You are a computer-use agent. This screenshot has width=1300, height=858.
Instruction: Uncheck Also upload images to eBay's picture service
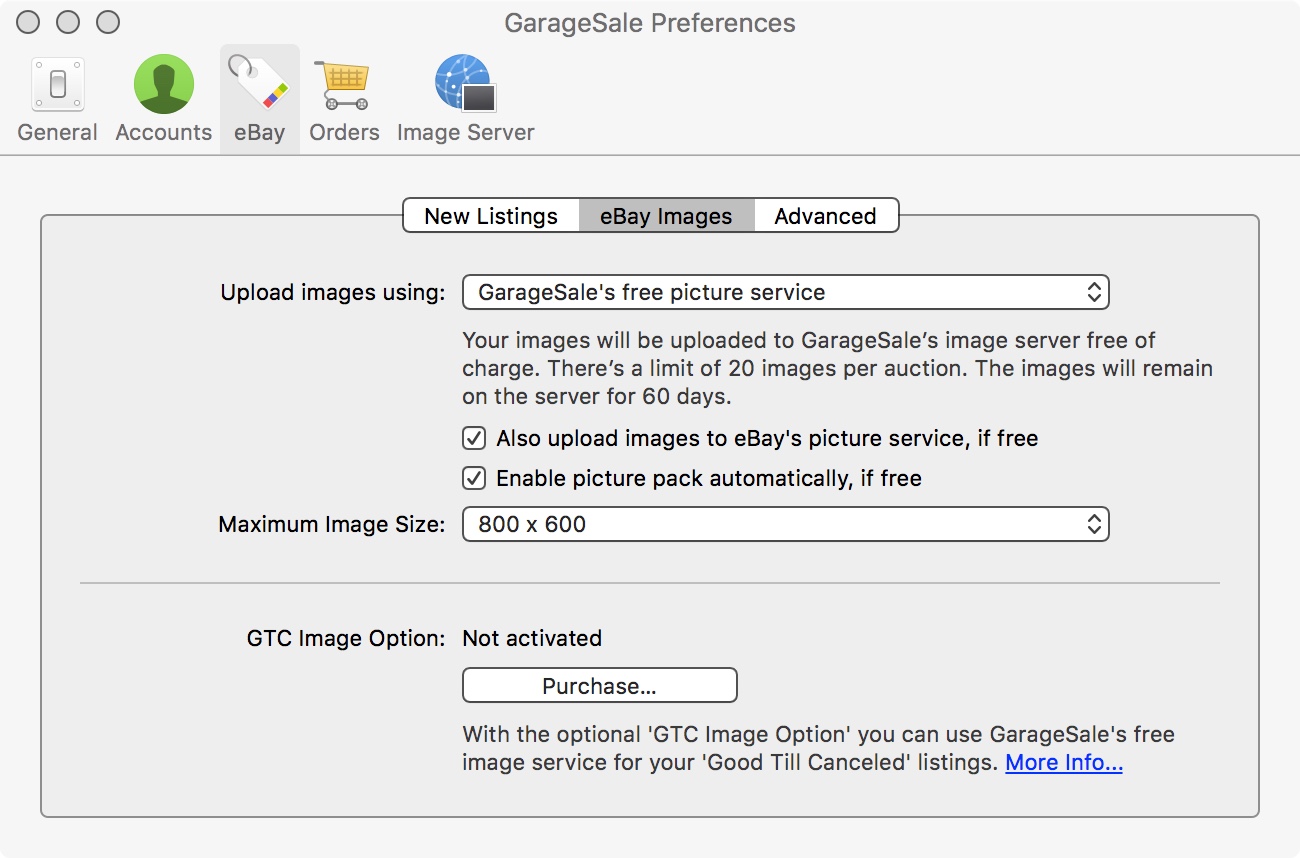(x=474, y=439)
